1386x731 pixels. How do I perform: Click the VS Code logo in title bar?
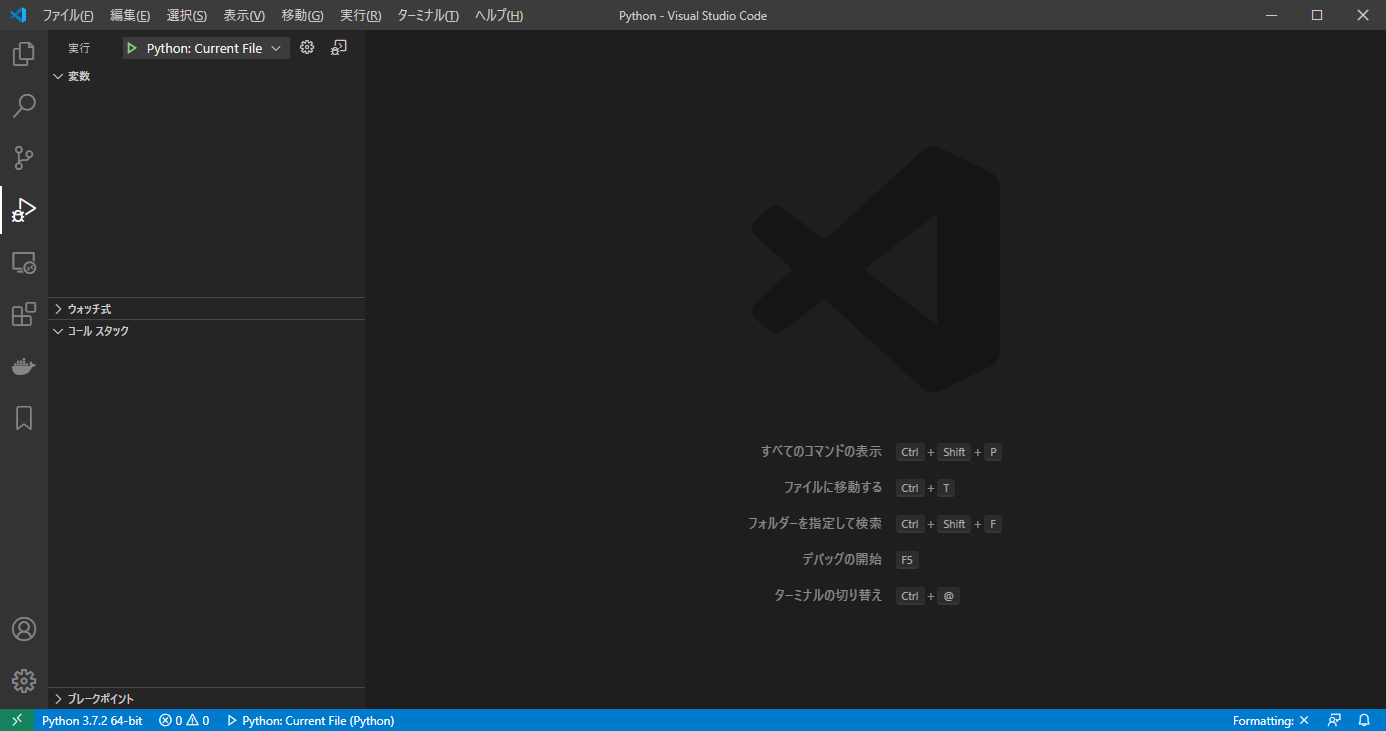(x=17, y=15)
